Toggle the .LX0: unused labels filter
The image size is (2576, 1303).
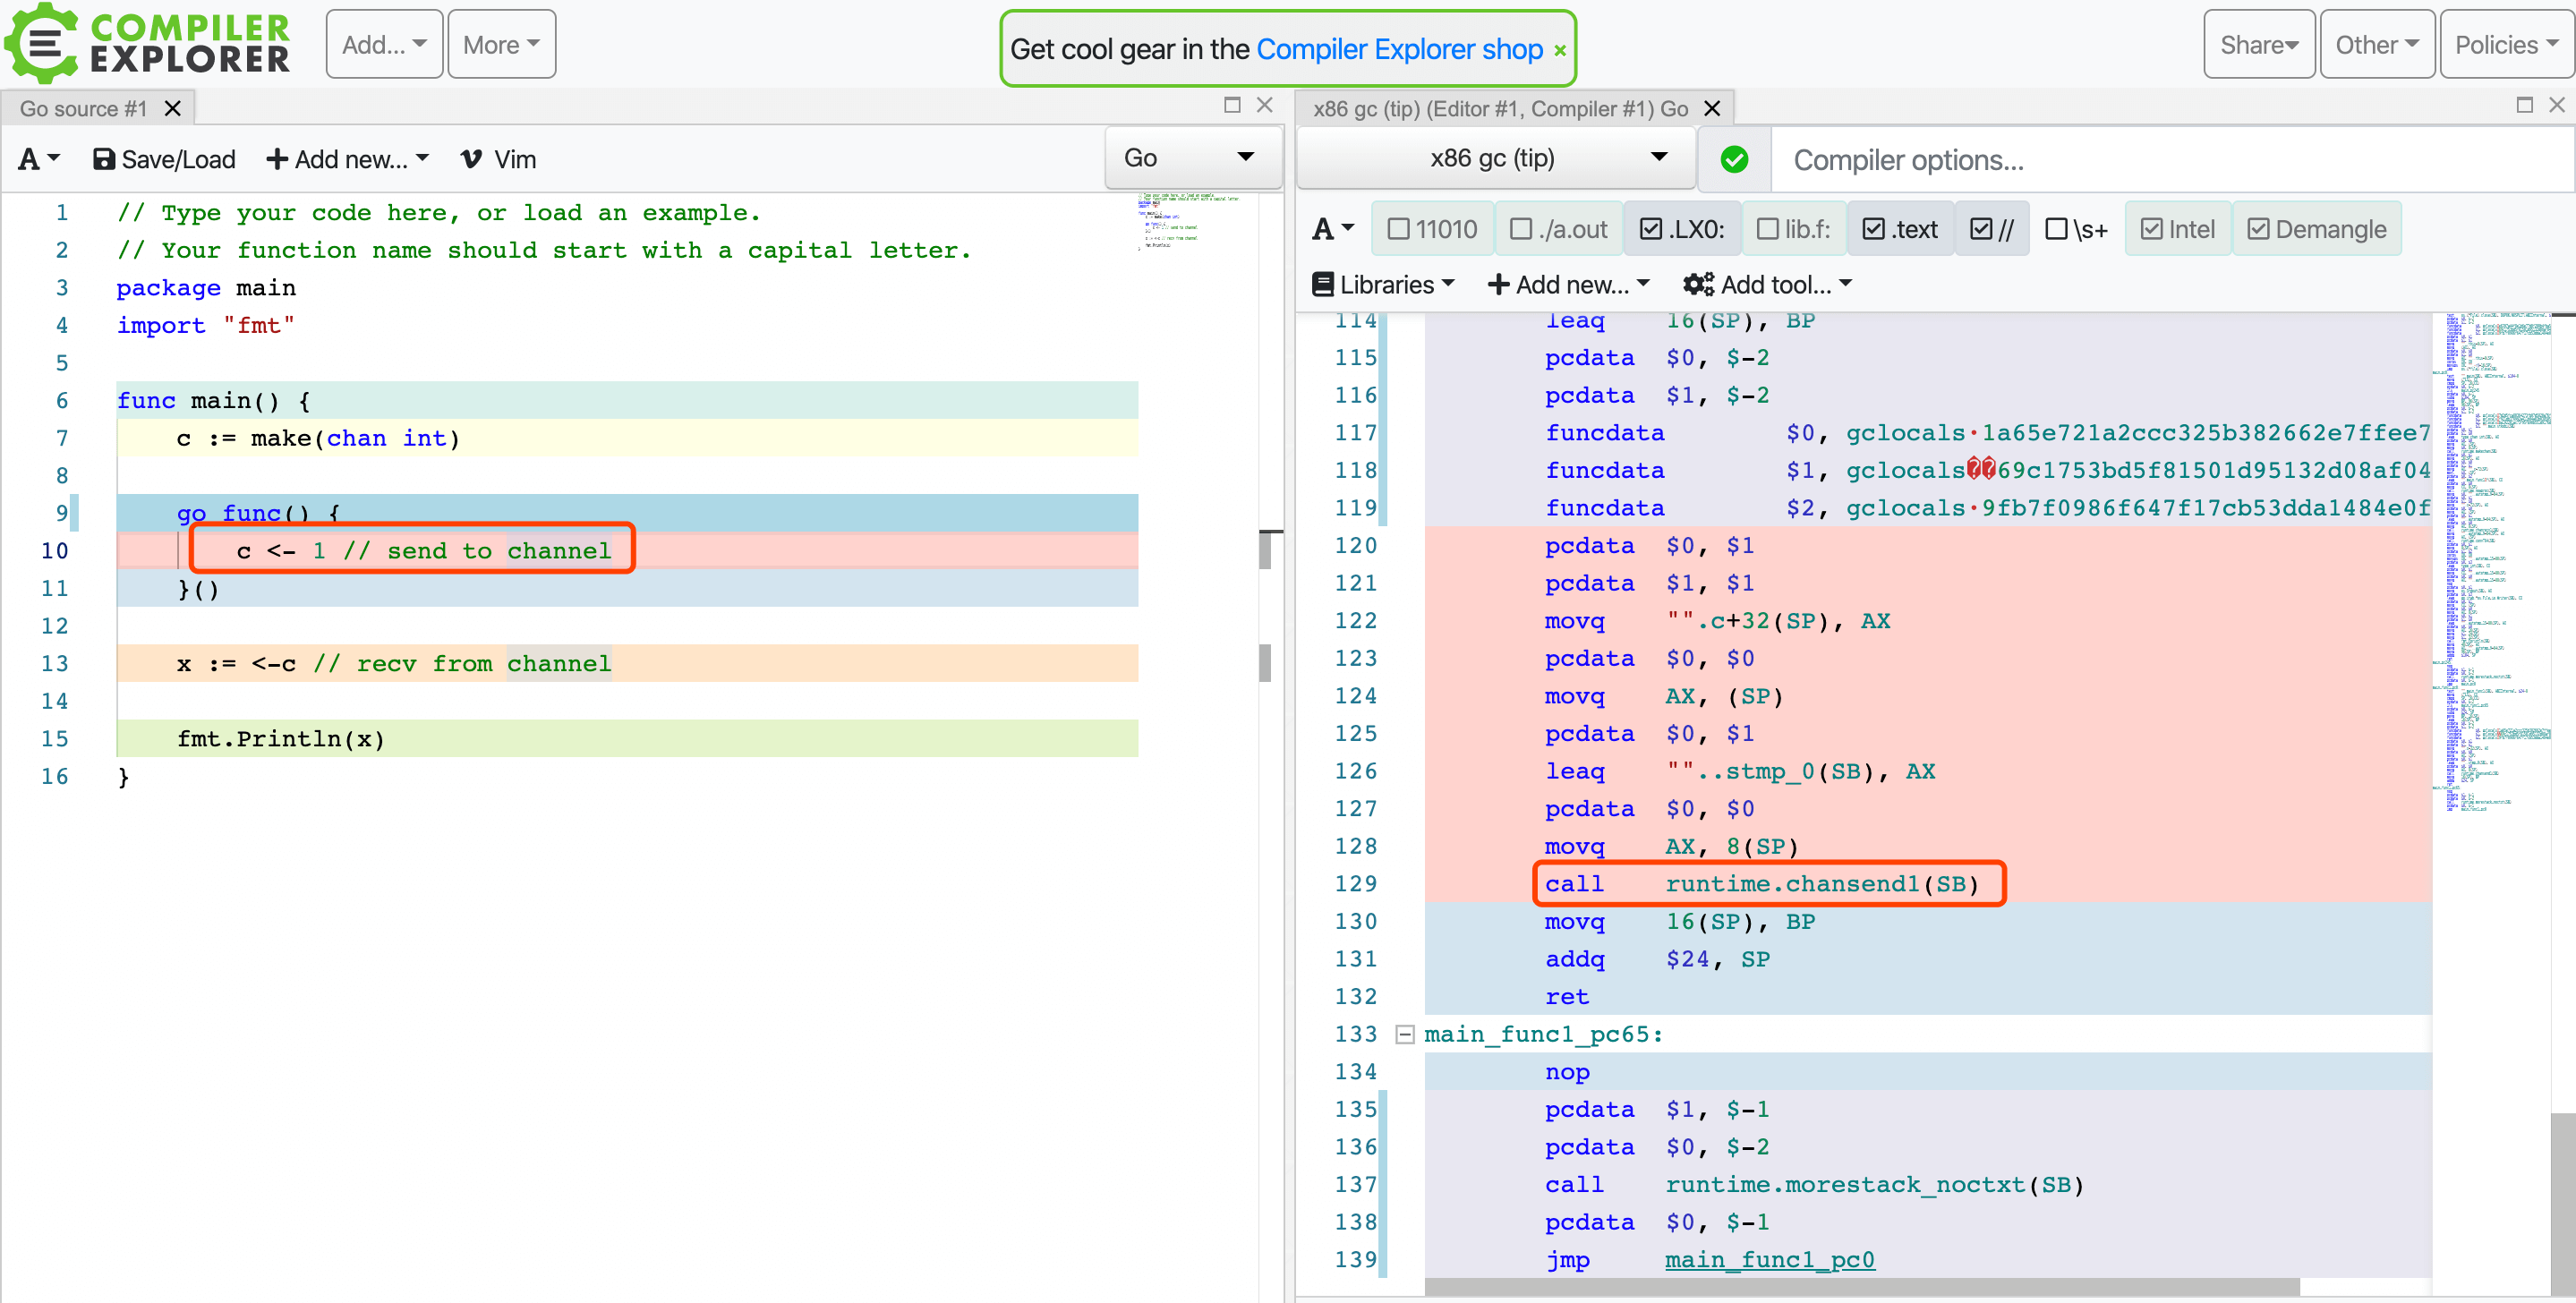[1651, 229]
